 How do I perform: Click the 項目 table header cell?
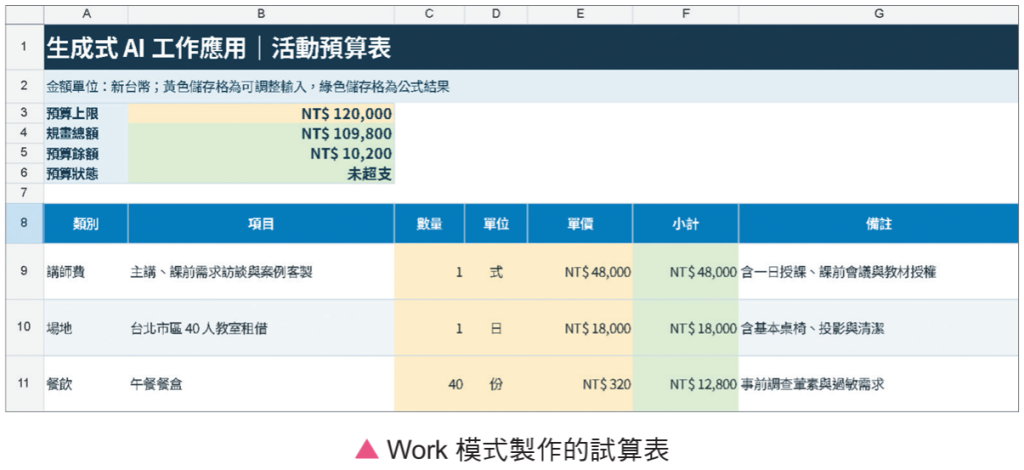pos(261,223)
